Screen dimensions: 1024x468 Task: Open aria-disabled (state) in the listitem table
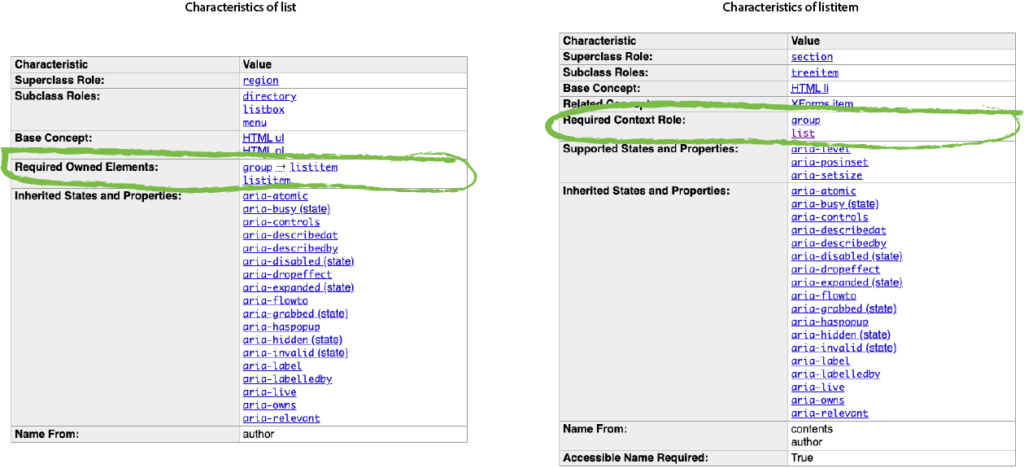tap(847, 256)
